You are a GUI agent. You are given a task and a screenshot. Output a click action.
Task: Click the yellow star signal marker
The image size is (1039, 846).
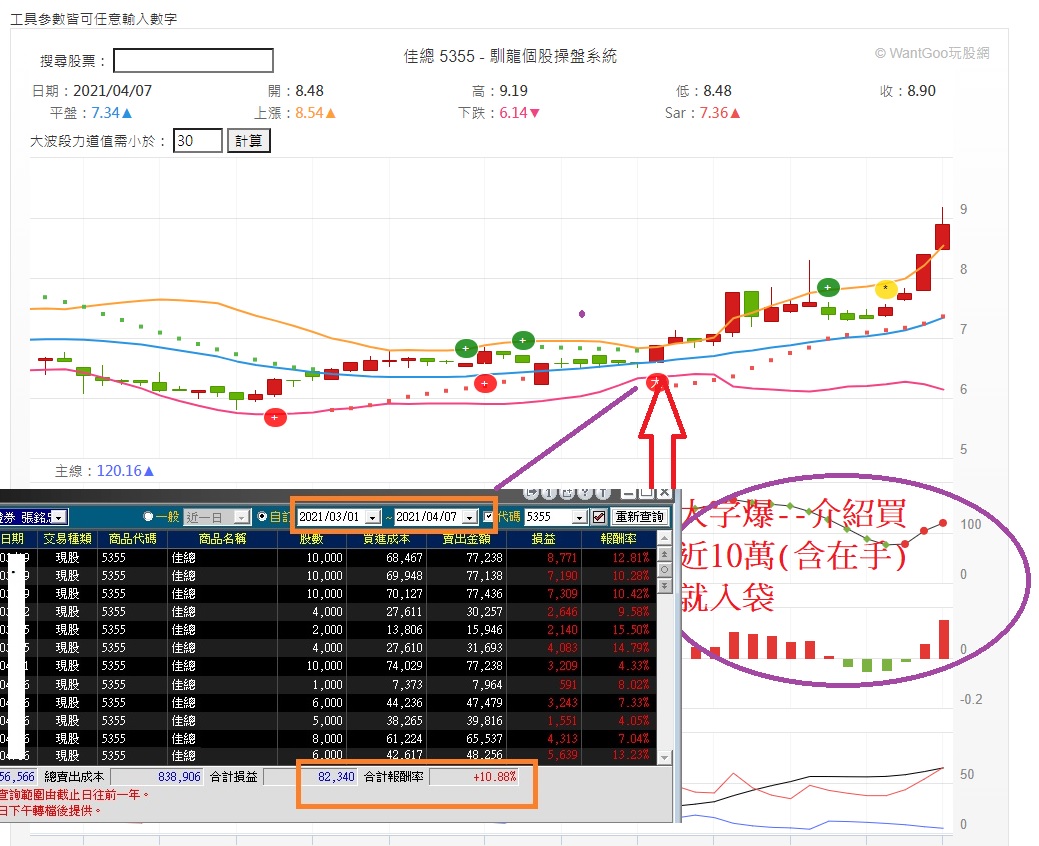pos(886,289)
